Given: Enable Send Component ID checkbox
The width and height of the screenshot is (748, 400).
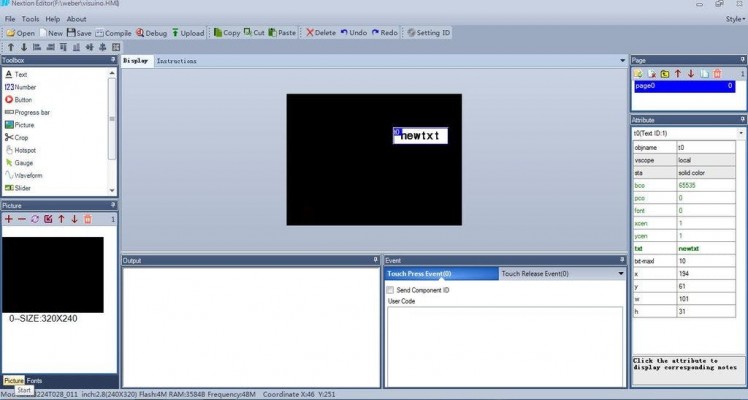Looking at the screenshot, I should point(390,290).
